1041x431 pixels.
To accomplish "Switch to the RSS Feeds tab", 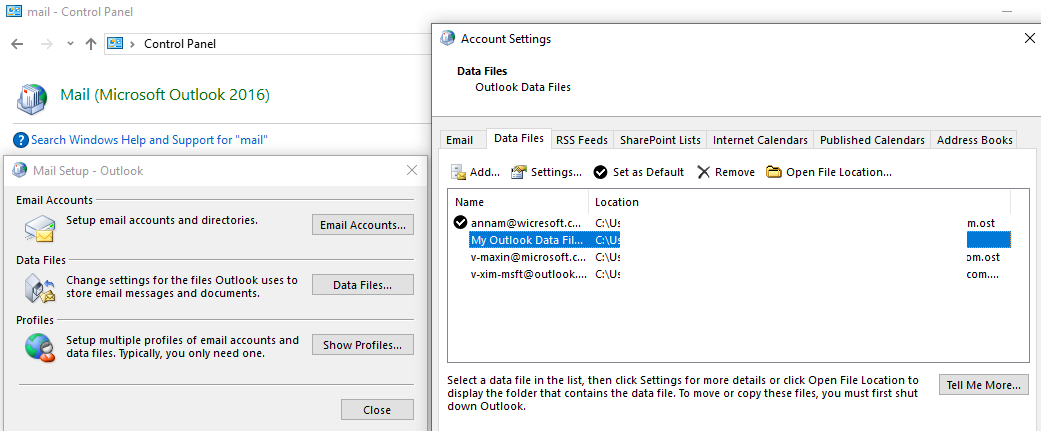I will click(x=582, y=140).
